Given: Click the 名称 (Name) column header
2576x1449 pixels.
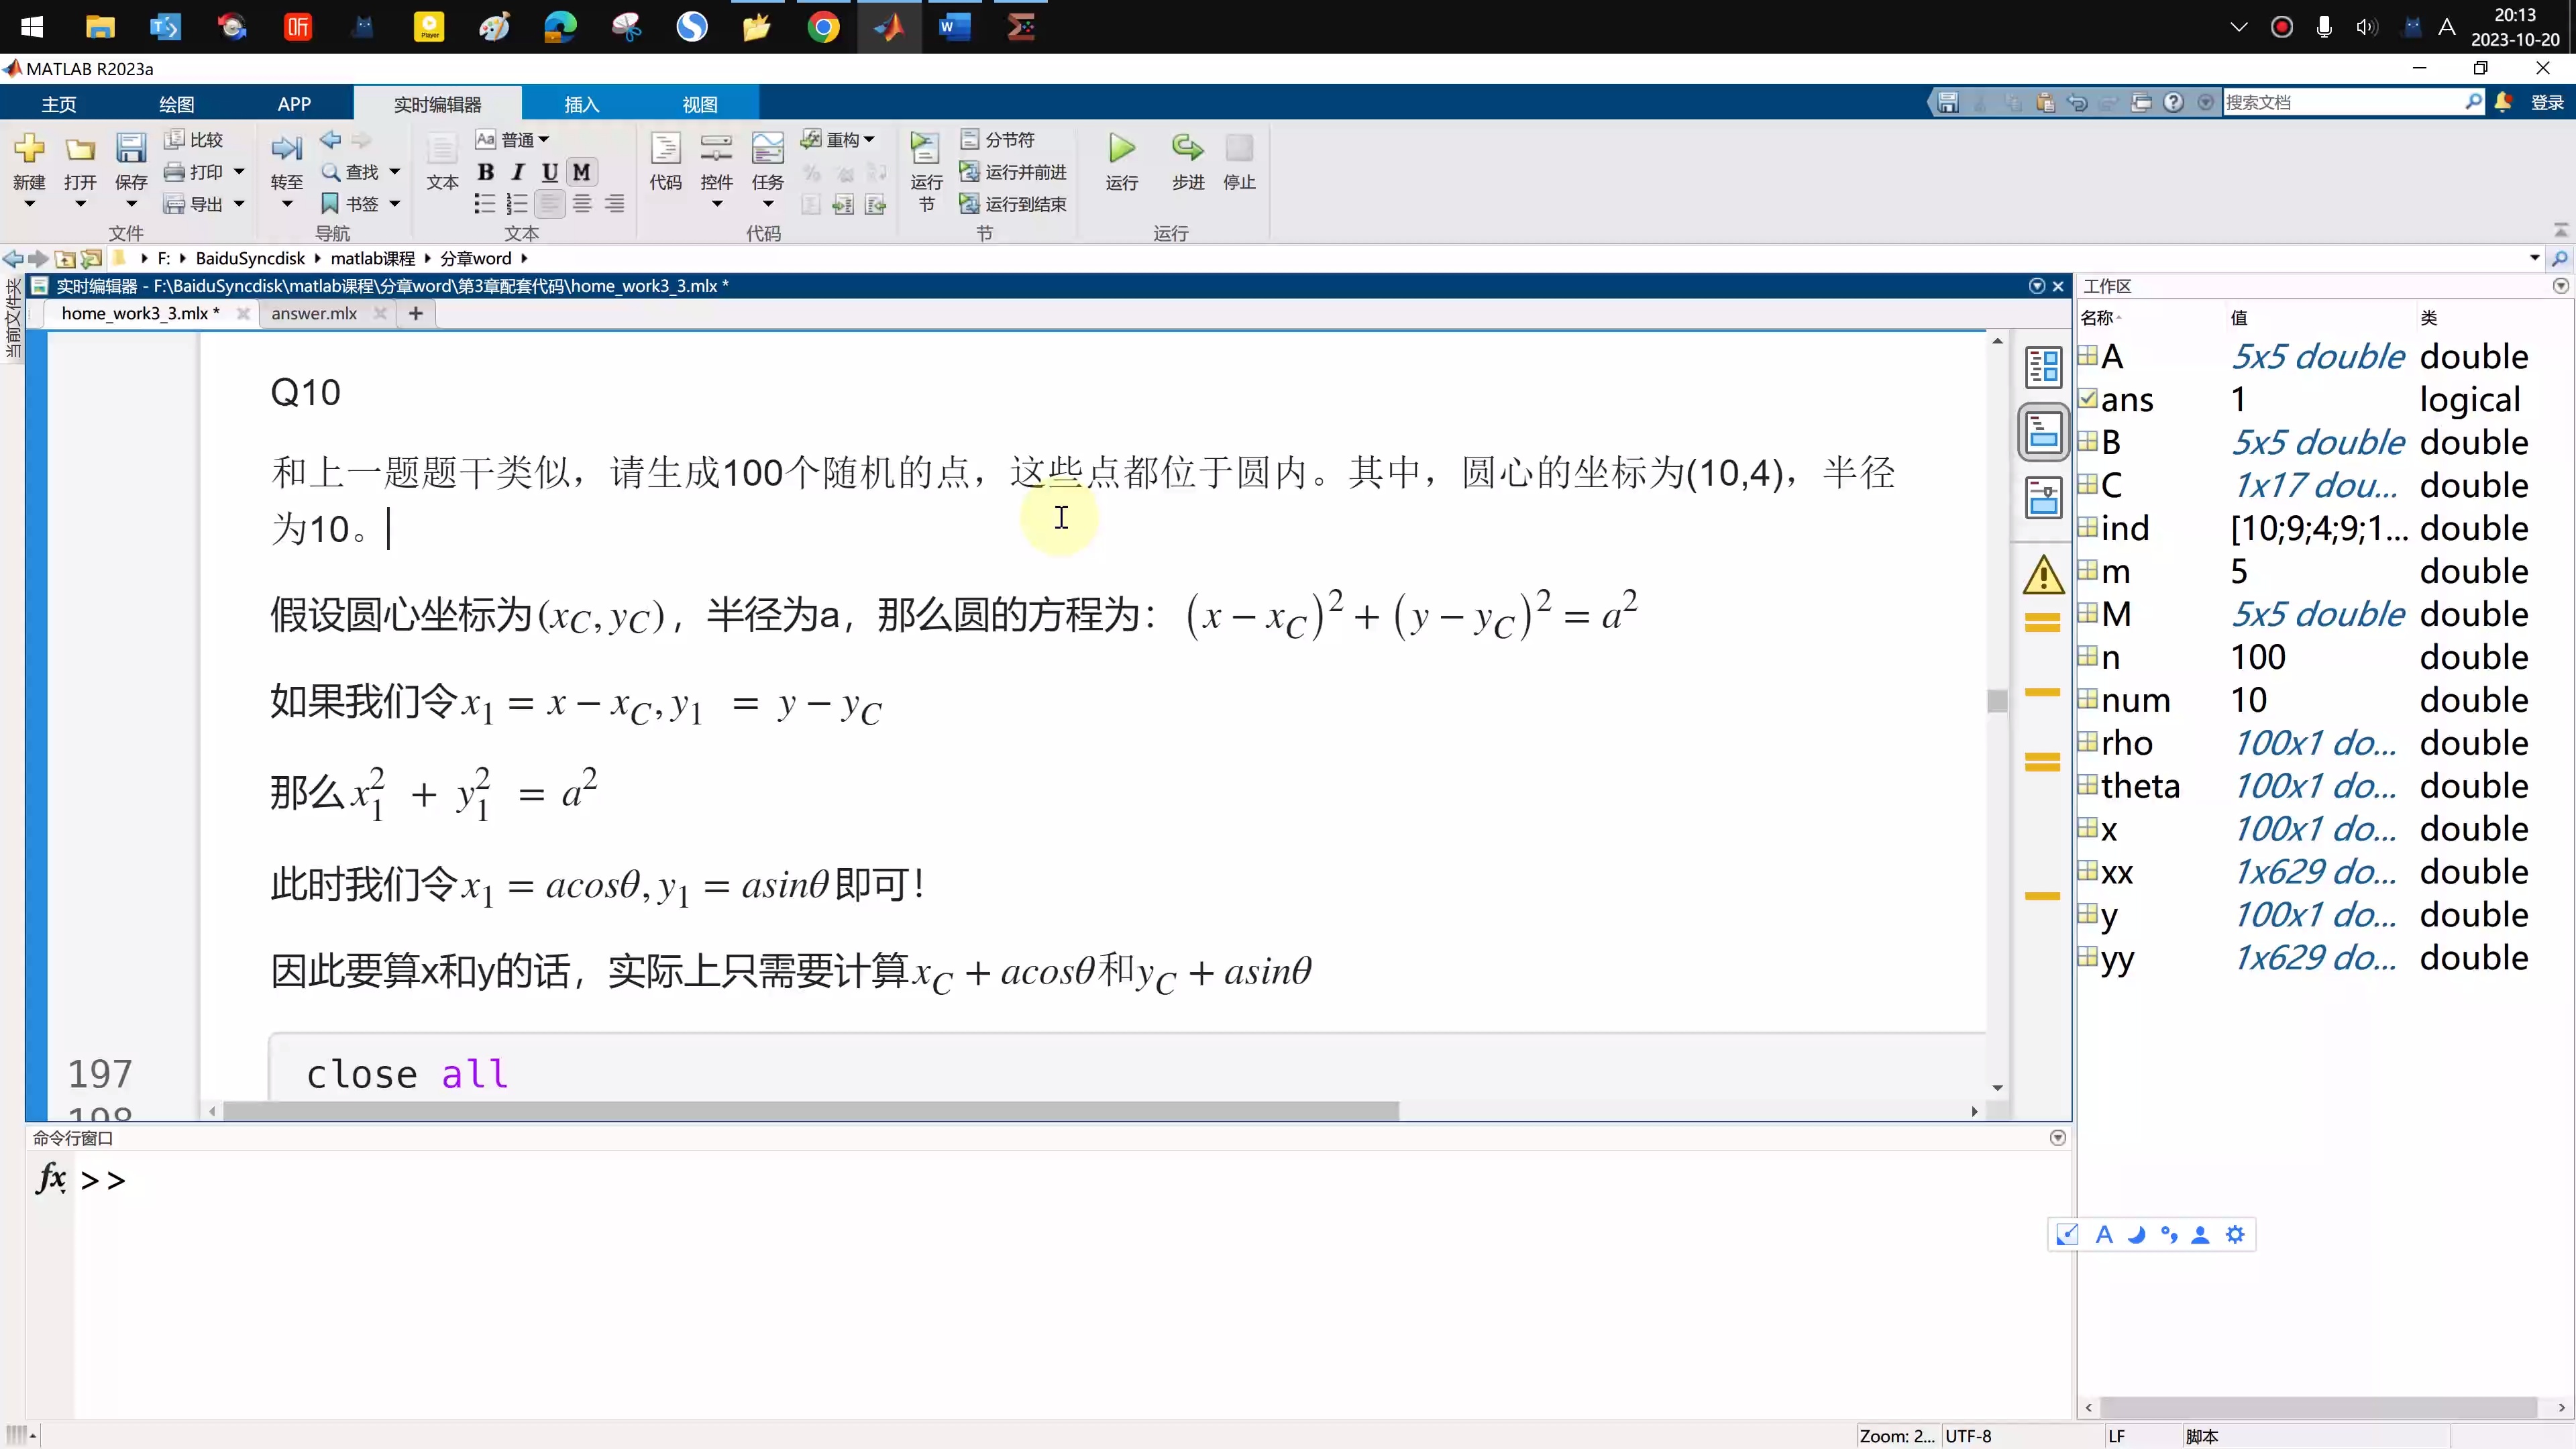Looking at the screenshot, I should (2097, 318).
